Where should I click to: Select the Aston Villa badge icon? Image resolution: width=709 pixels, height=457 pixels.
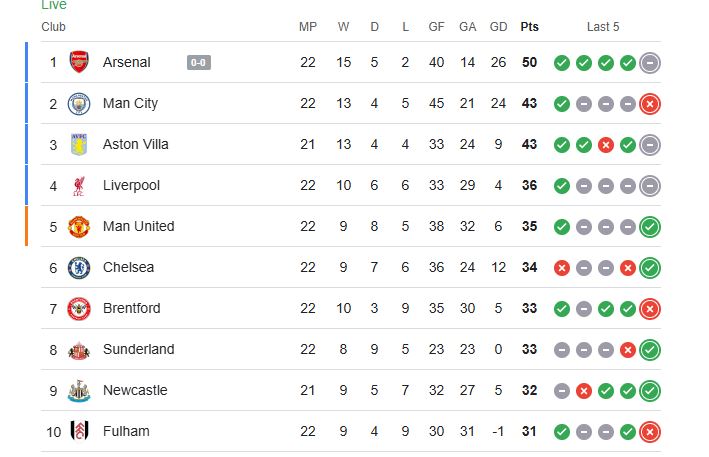coord(79,145)
